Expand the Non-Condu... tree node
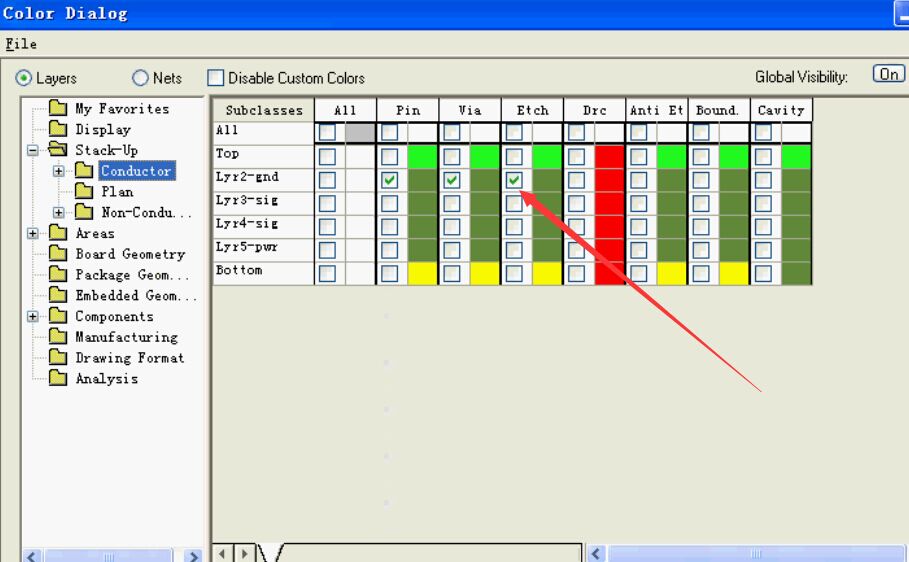909x562 pixels. click(x=59, y=213)
